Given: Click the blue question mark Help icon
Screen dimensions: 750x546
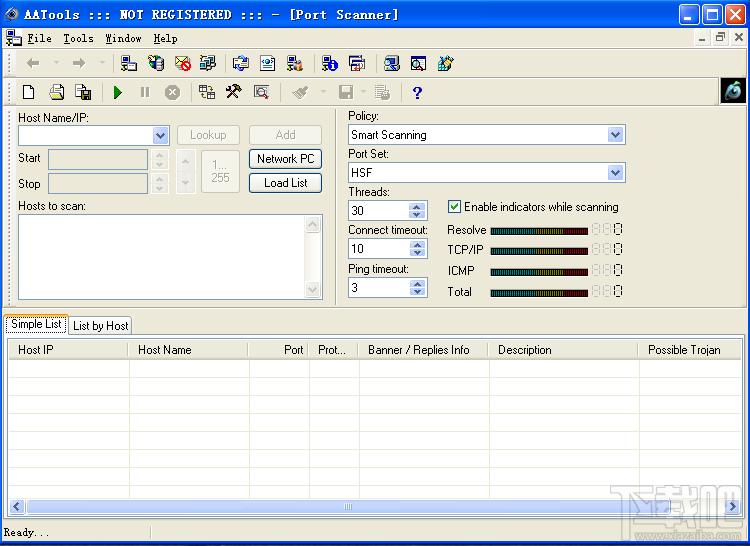Looking at the screenshot, I should 417,92.
